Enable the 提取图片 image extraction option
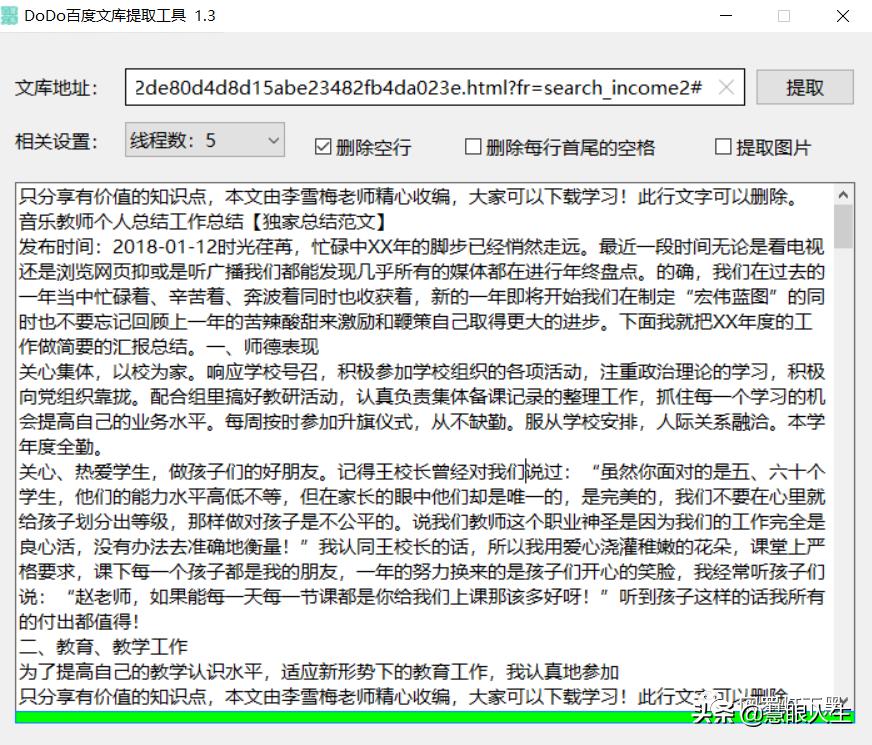 723,147
